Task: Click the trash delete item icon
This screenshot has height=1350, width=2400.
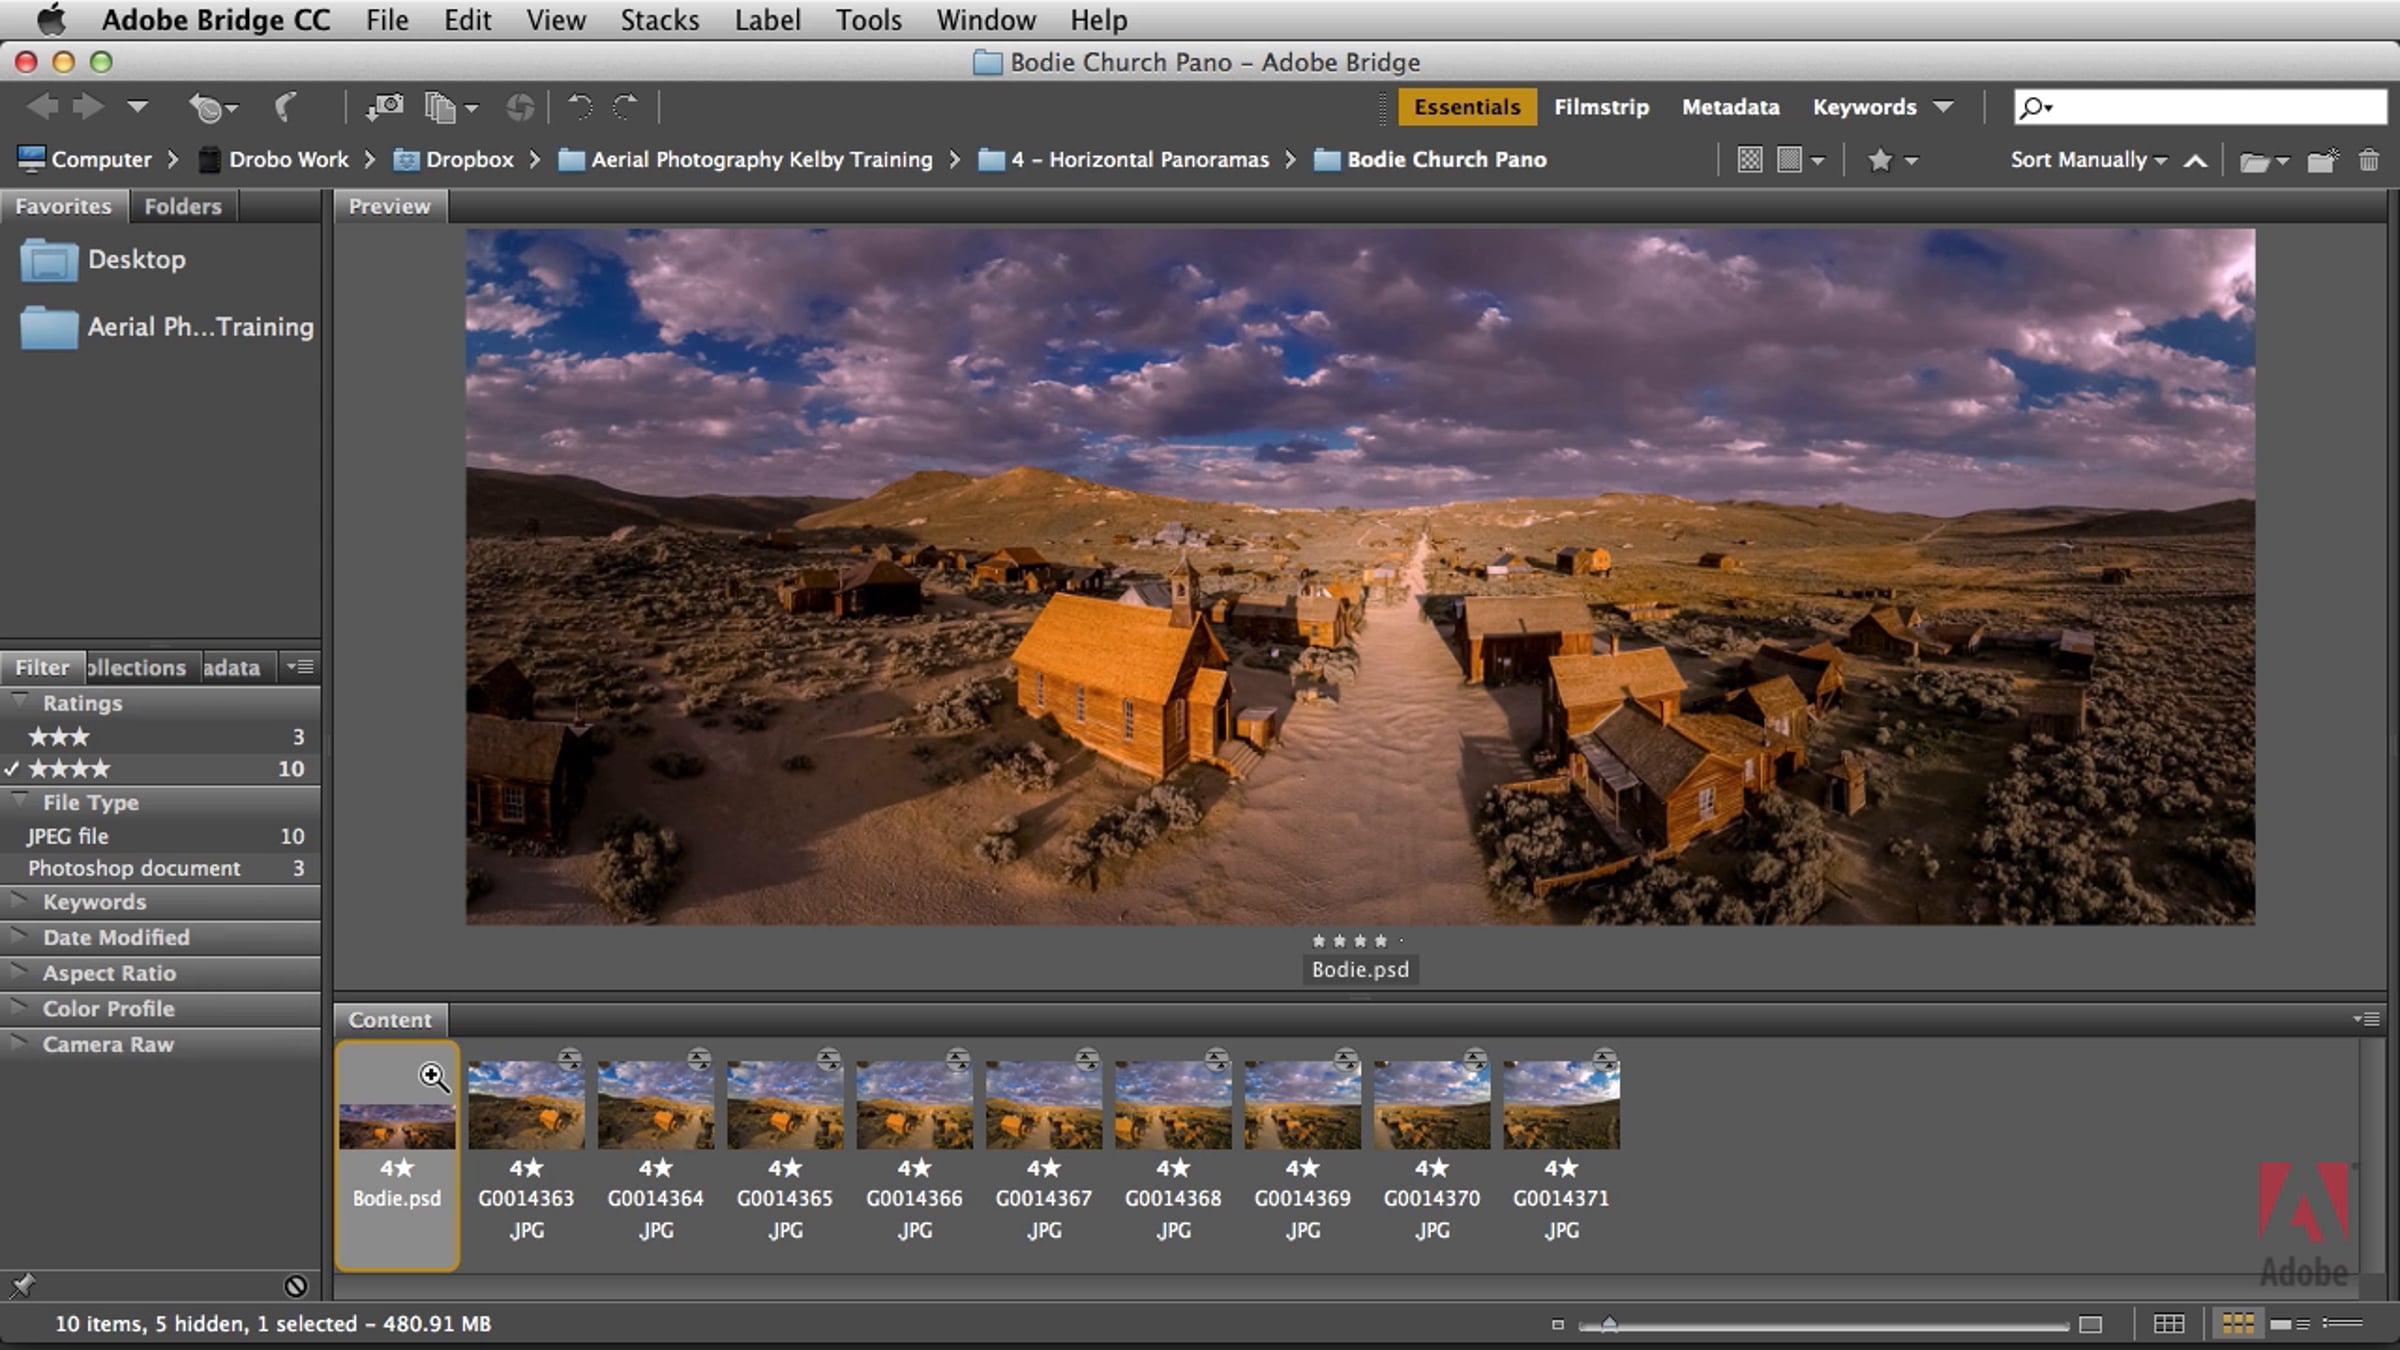Action: point(2369,160)
